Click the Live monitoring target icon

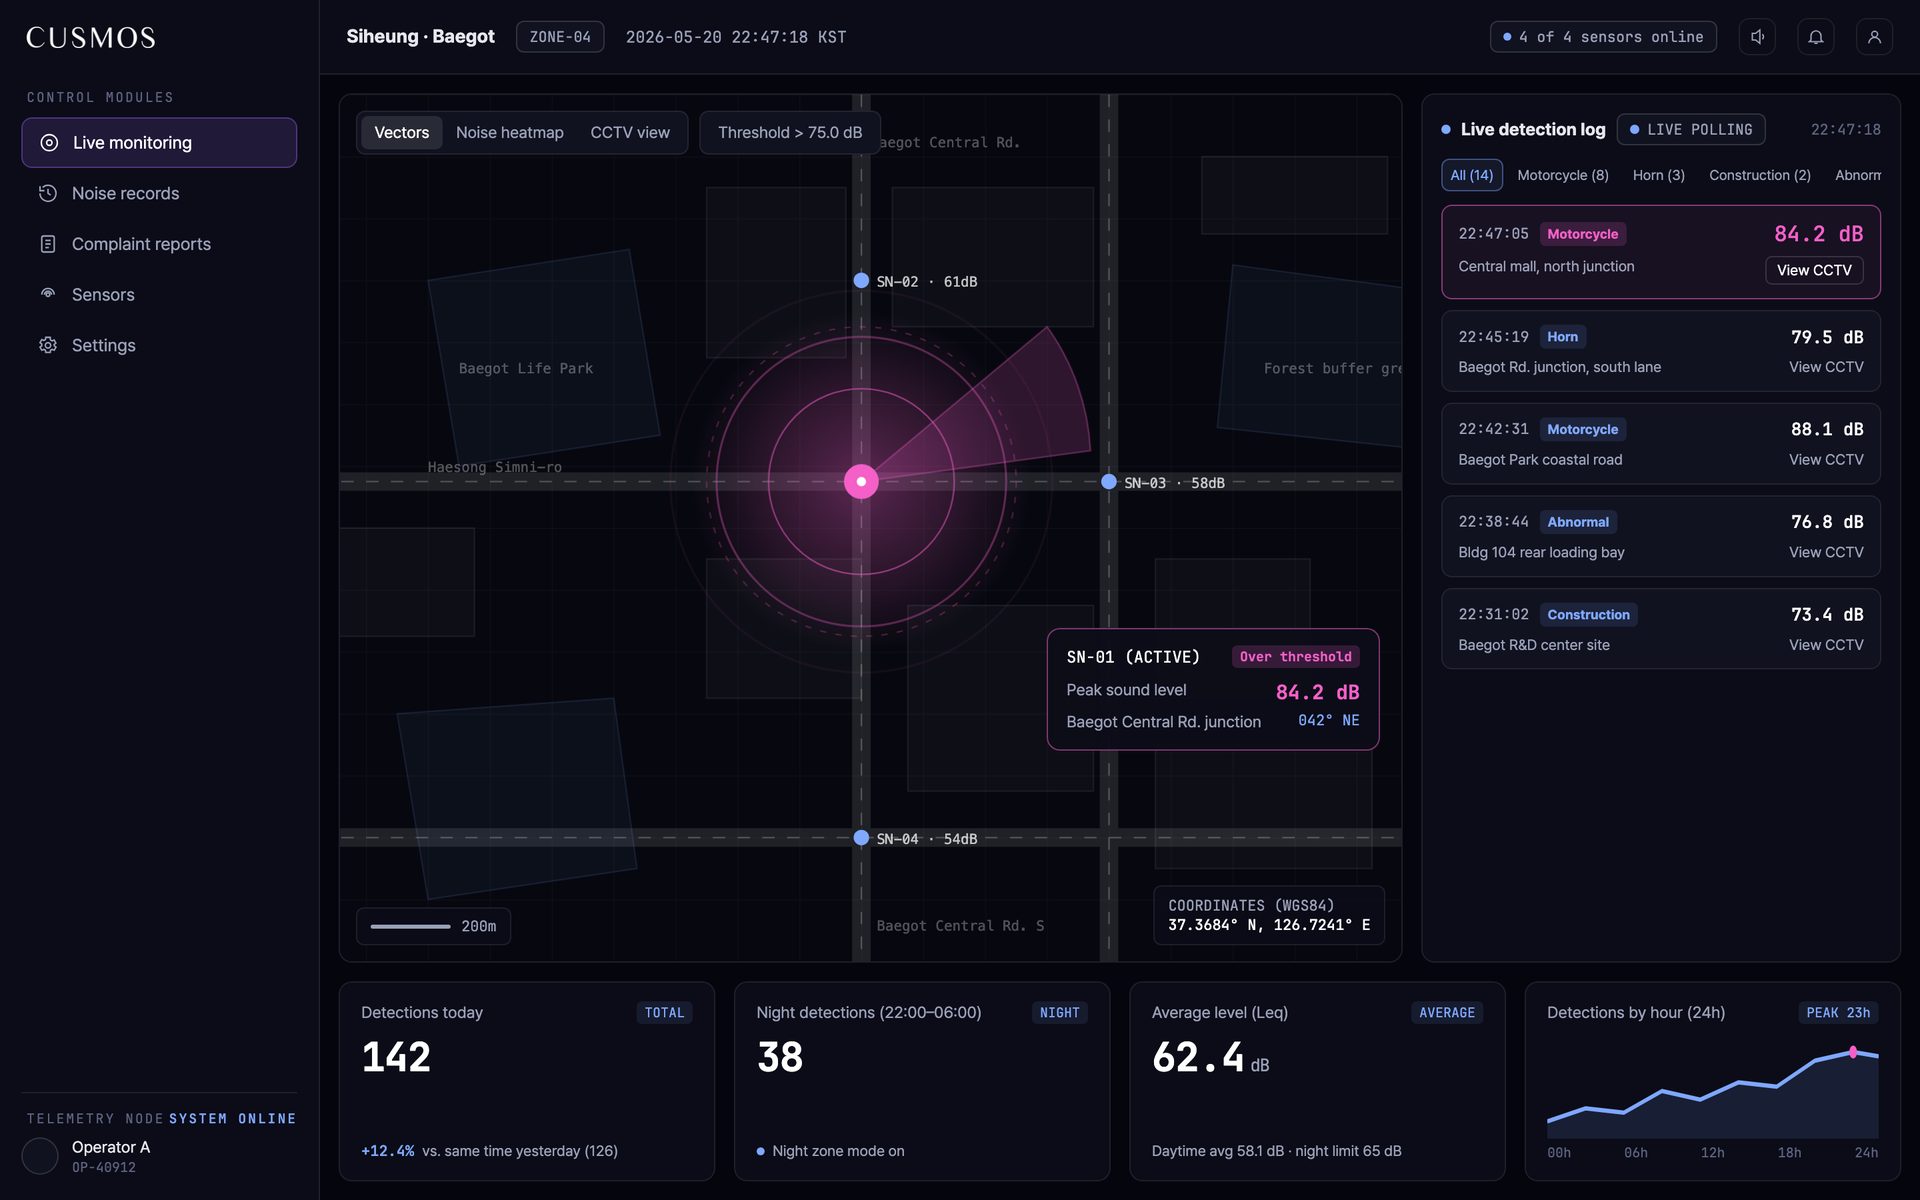pyautogui.click(x=48, y=143)
